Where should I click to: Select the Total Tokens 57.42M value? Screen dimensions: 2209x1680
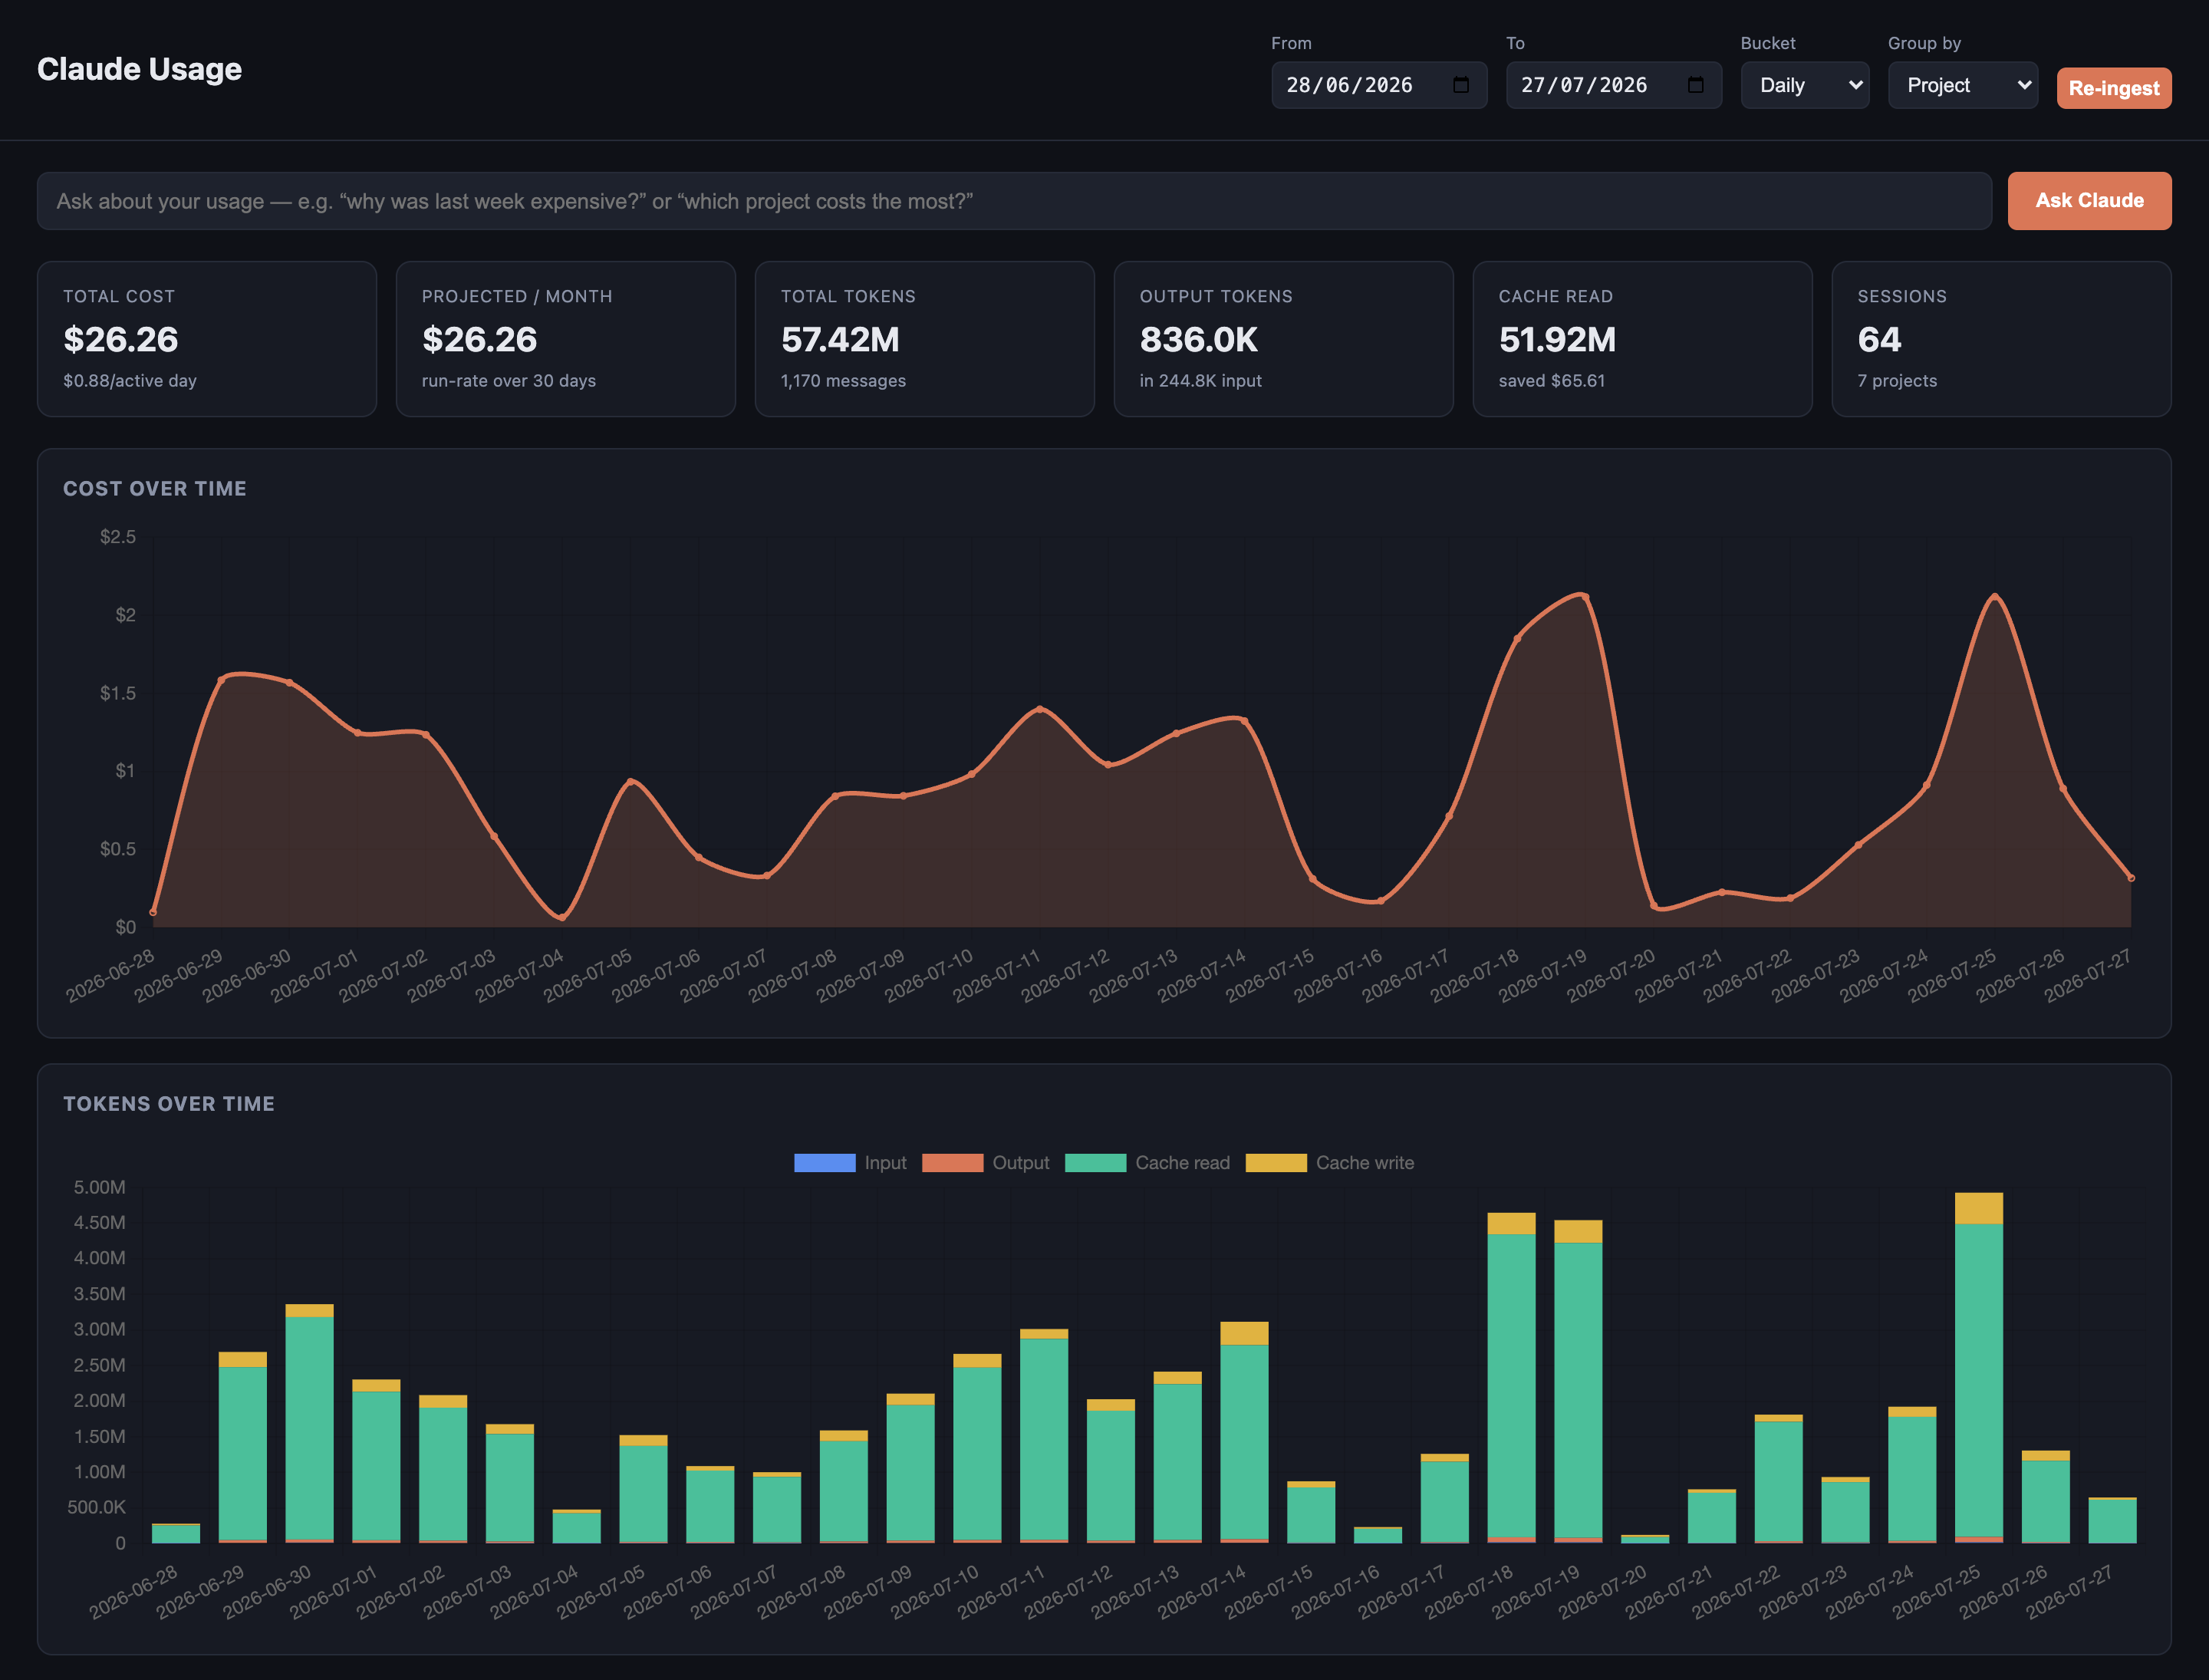pos(840,340)
